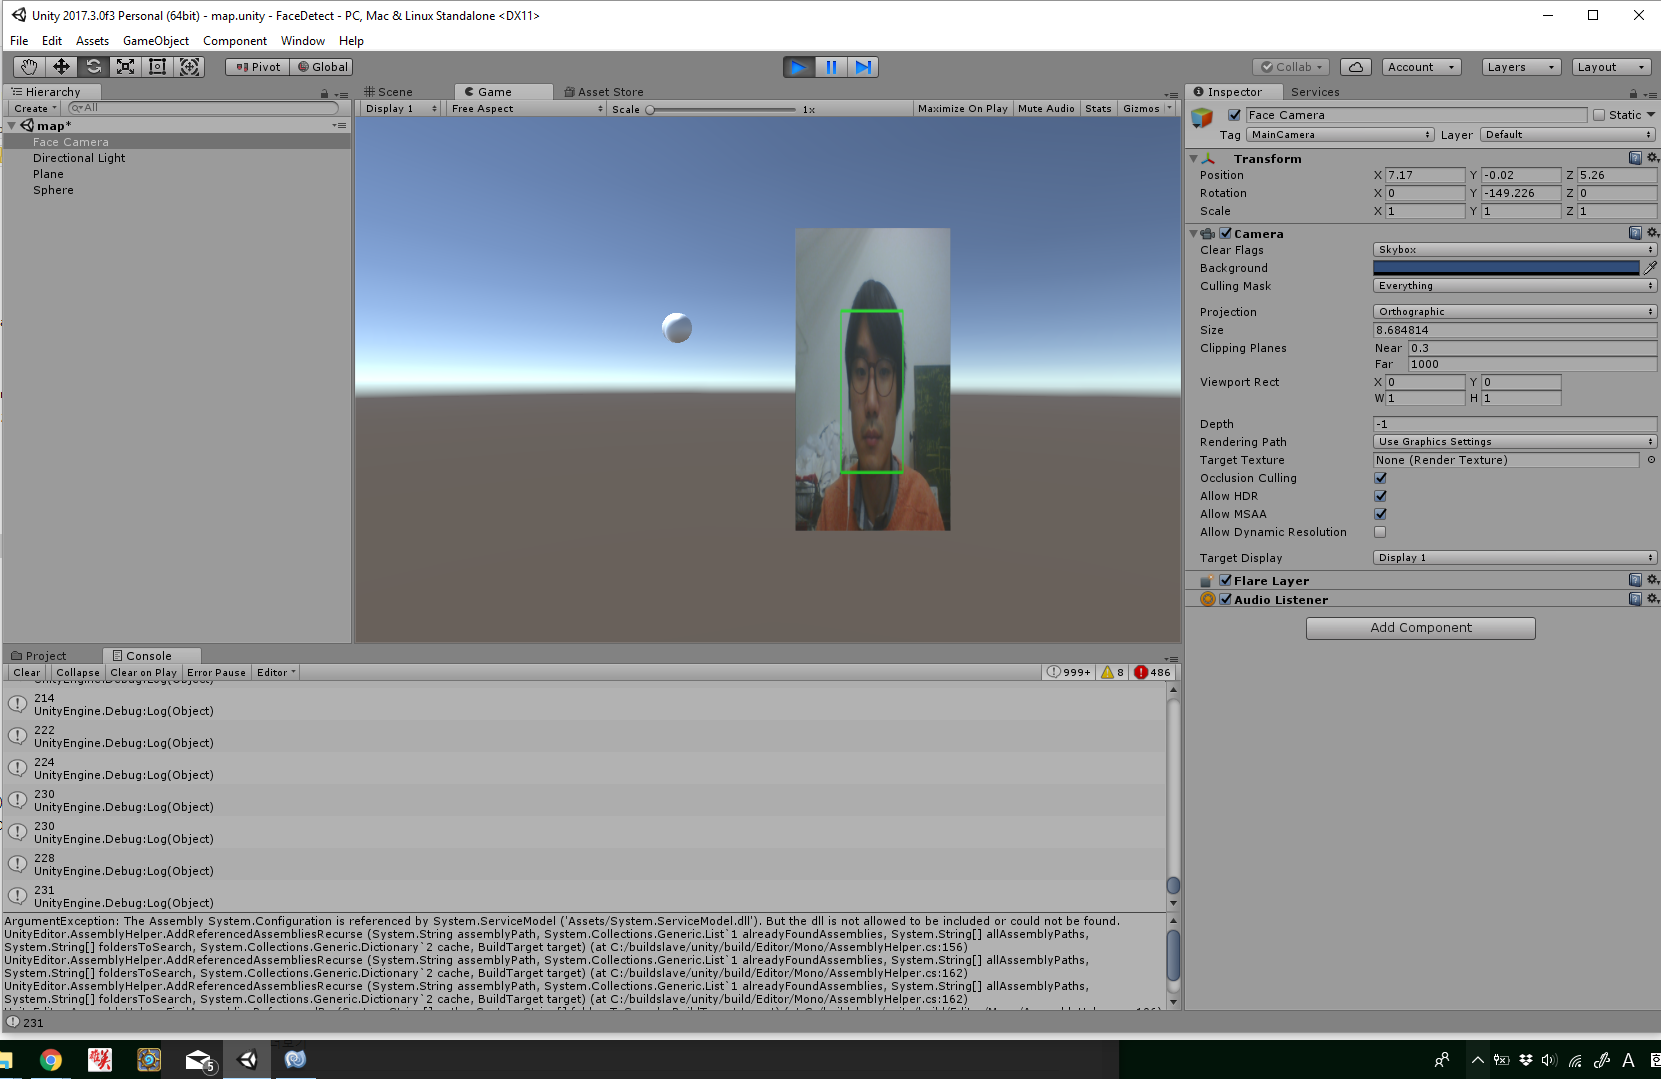This screenshot has height=1079, width=1661.
Task: Switch to the Scene tab
Action: click(389, 92)
